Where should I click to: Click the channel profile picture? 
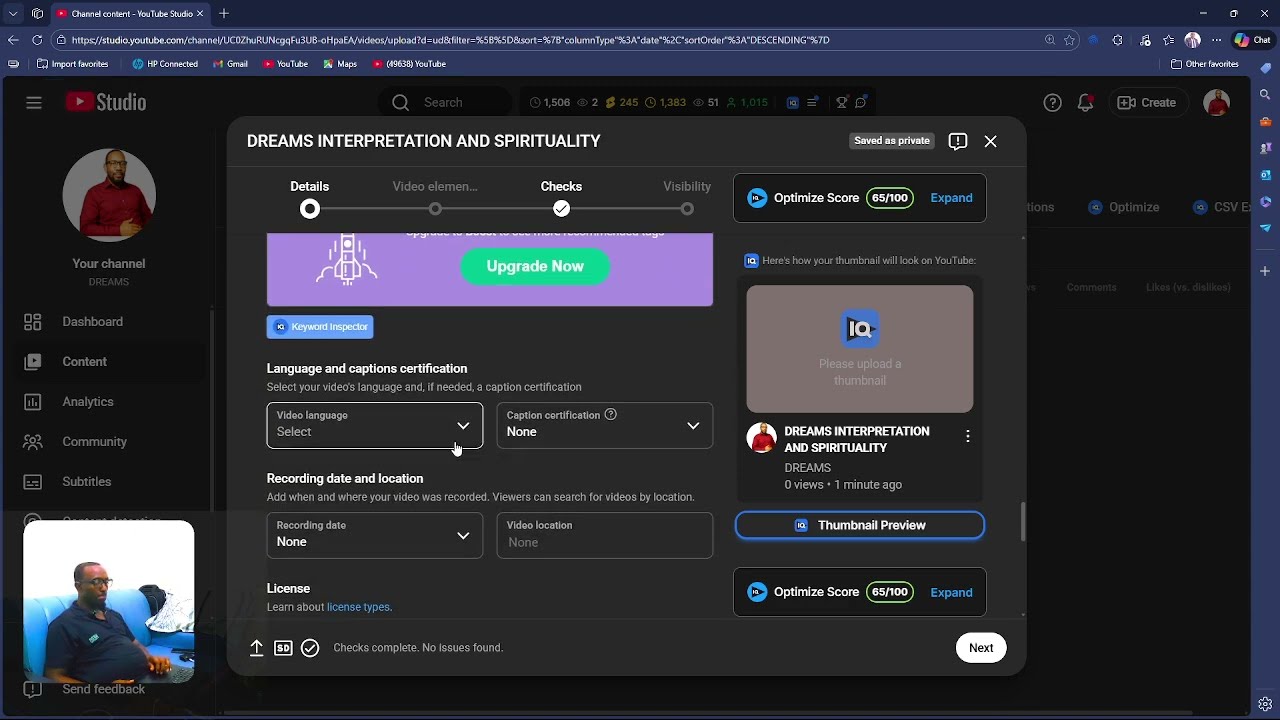click(109, 195)
